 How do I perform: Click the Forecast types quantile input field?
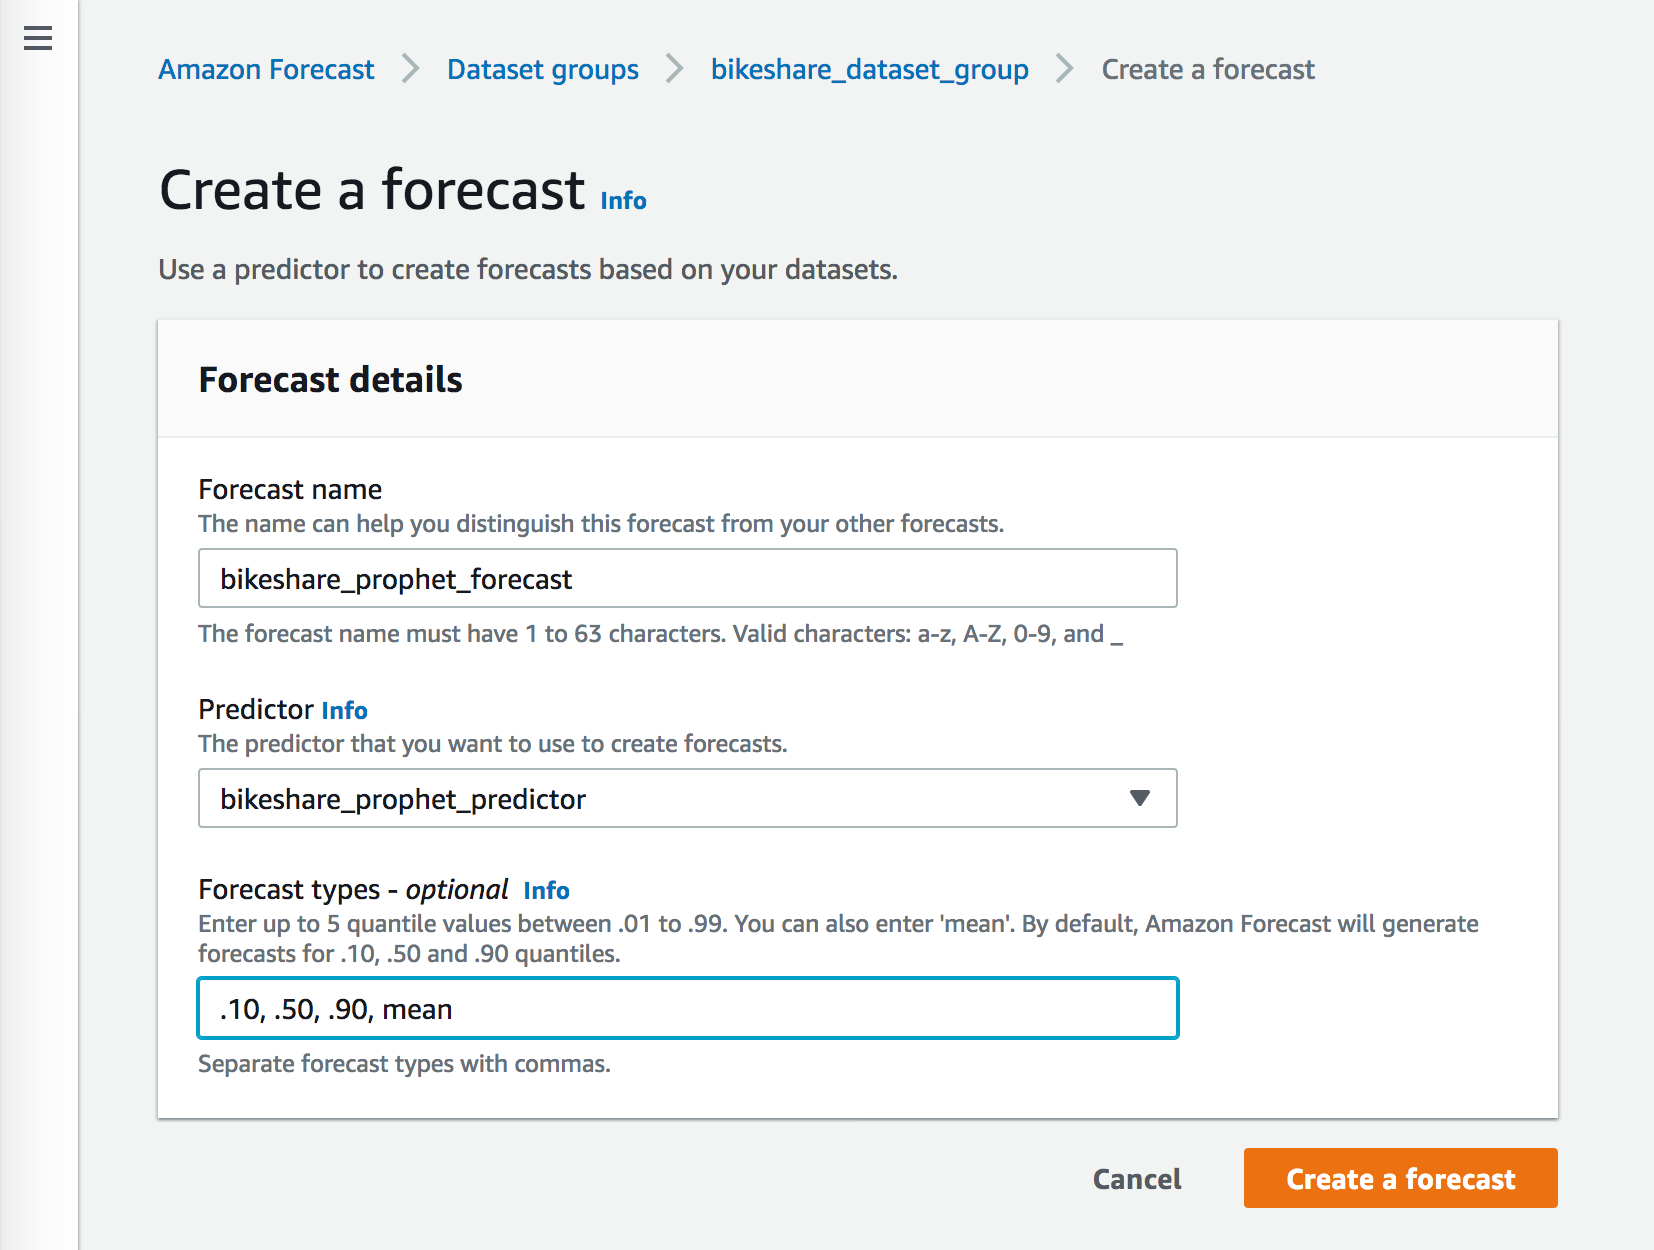(x=688, y=1008)
